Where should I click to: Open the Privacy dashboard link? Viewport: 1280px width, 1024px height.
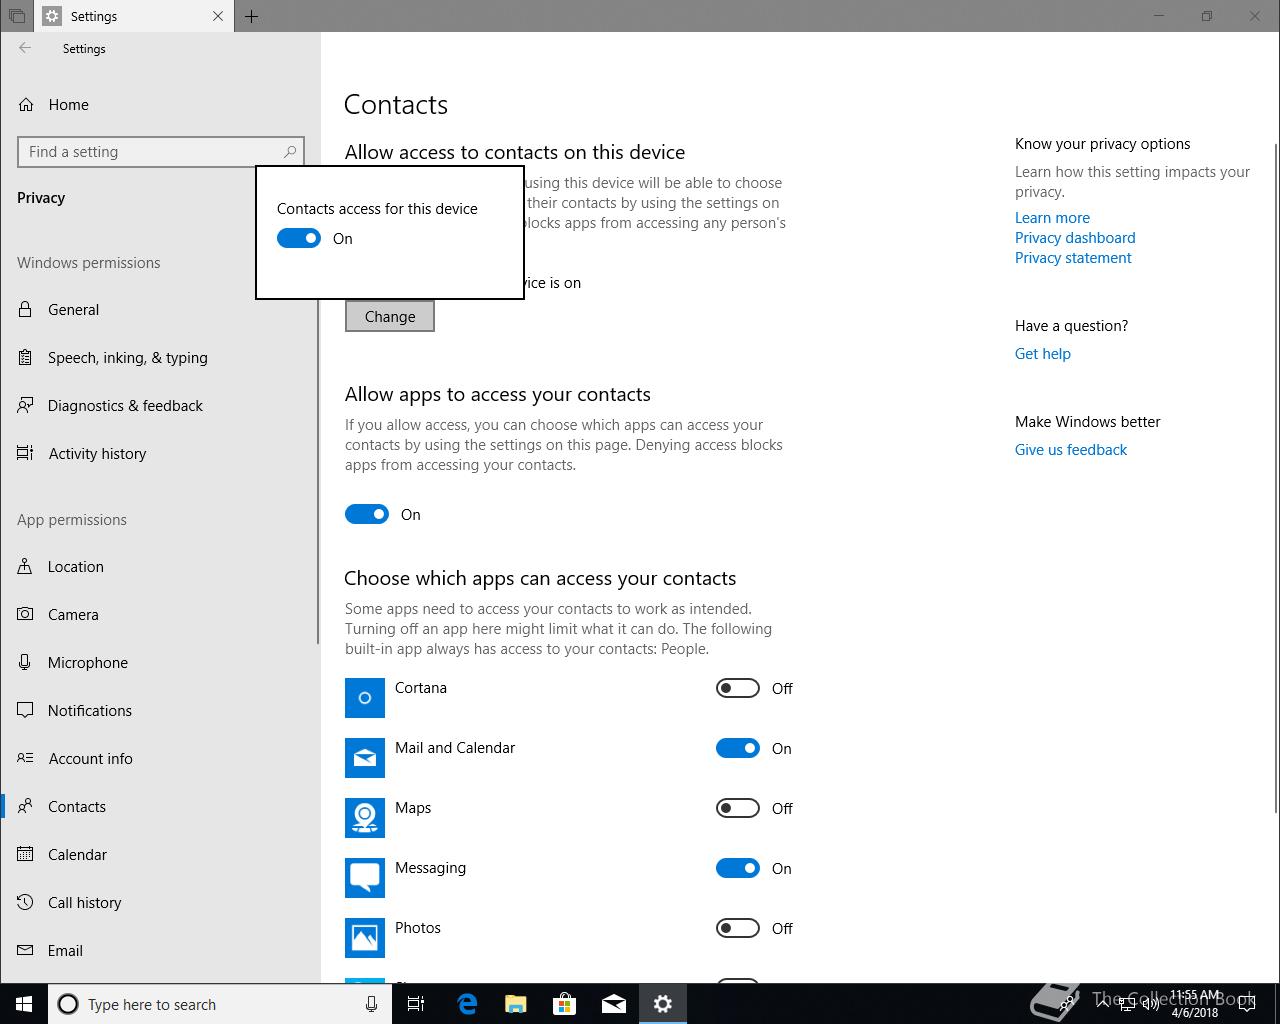[1075, 238]
